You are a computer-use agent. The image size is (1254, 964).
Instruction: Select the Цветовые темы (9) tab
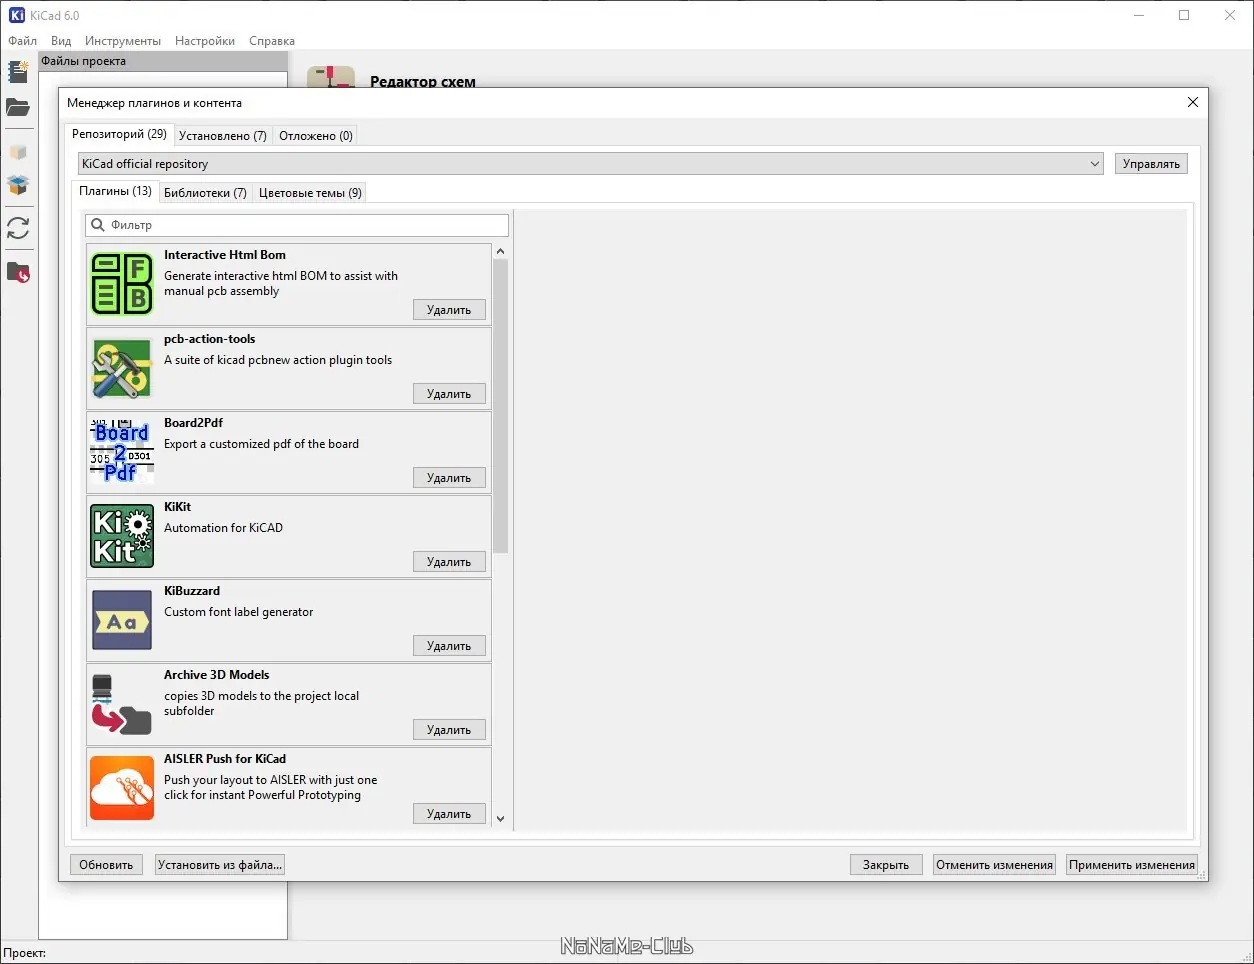tap(310, 193)
